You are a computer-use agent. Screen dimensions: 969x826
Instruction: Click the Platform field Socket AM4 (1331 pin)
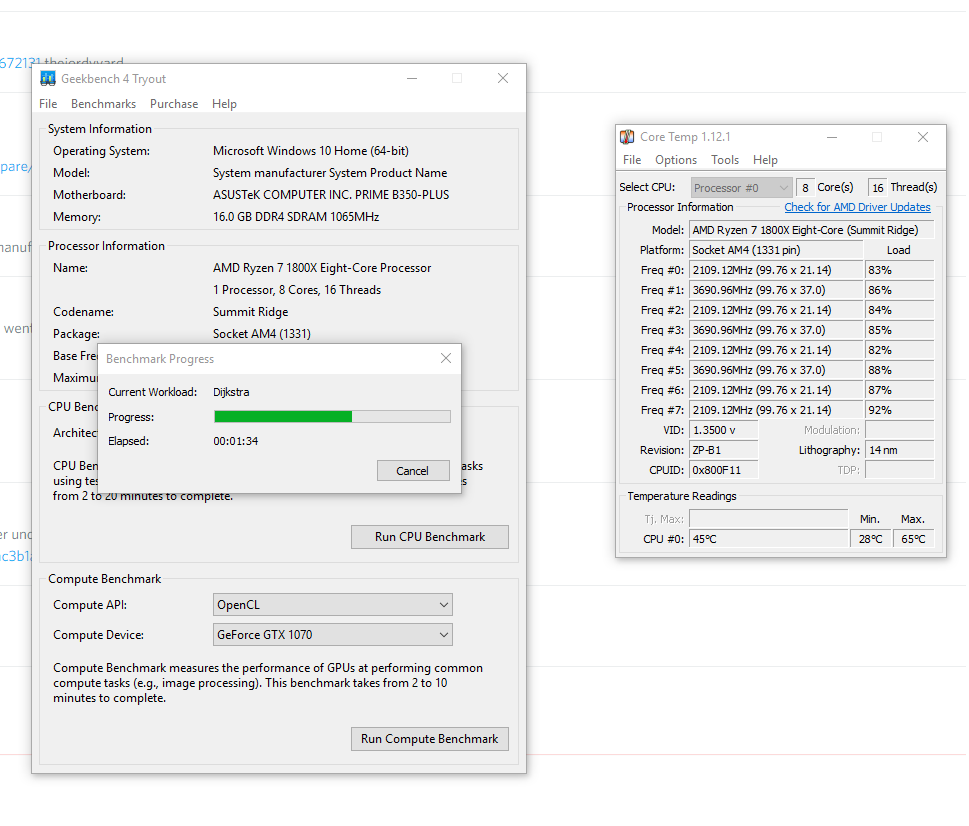[x=776, y=250]
